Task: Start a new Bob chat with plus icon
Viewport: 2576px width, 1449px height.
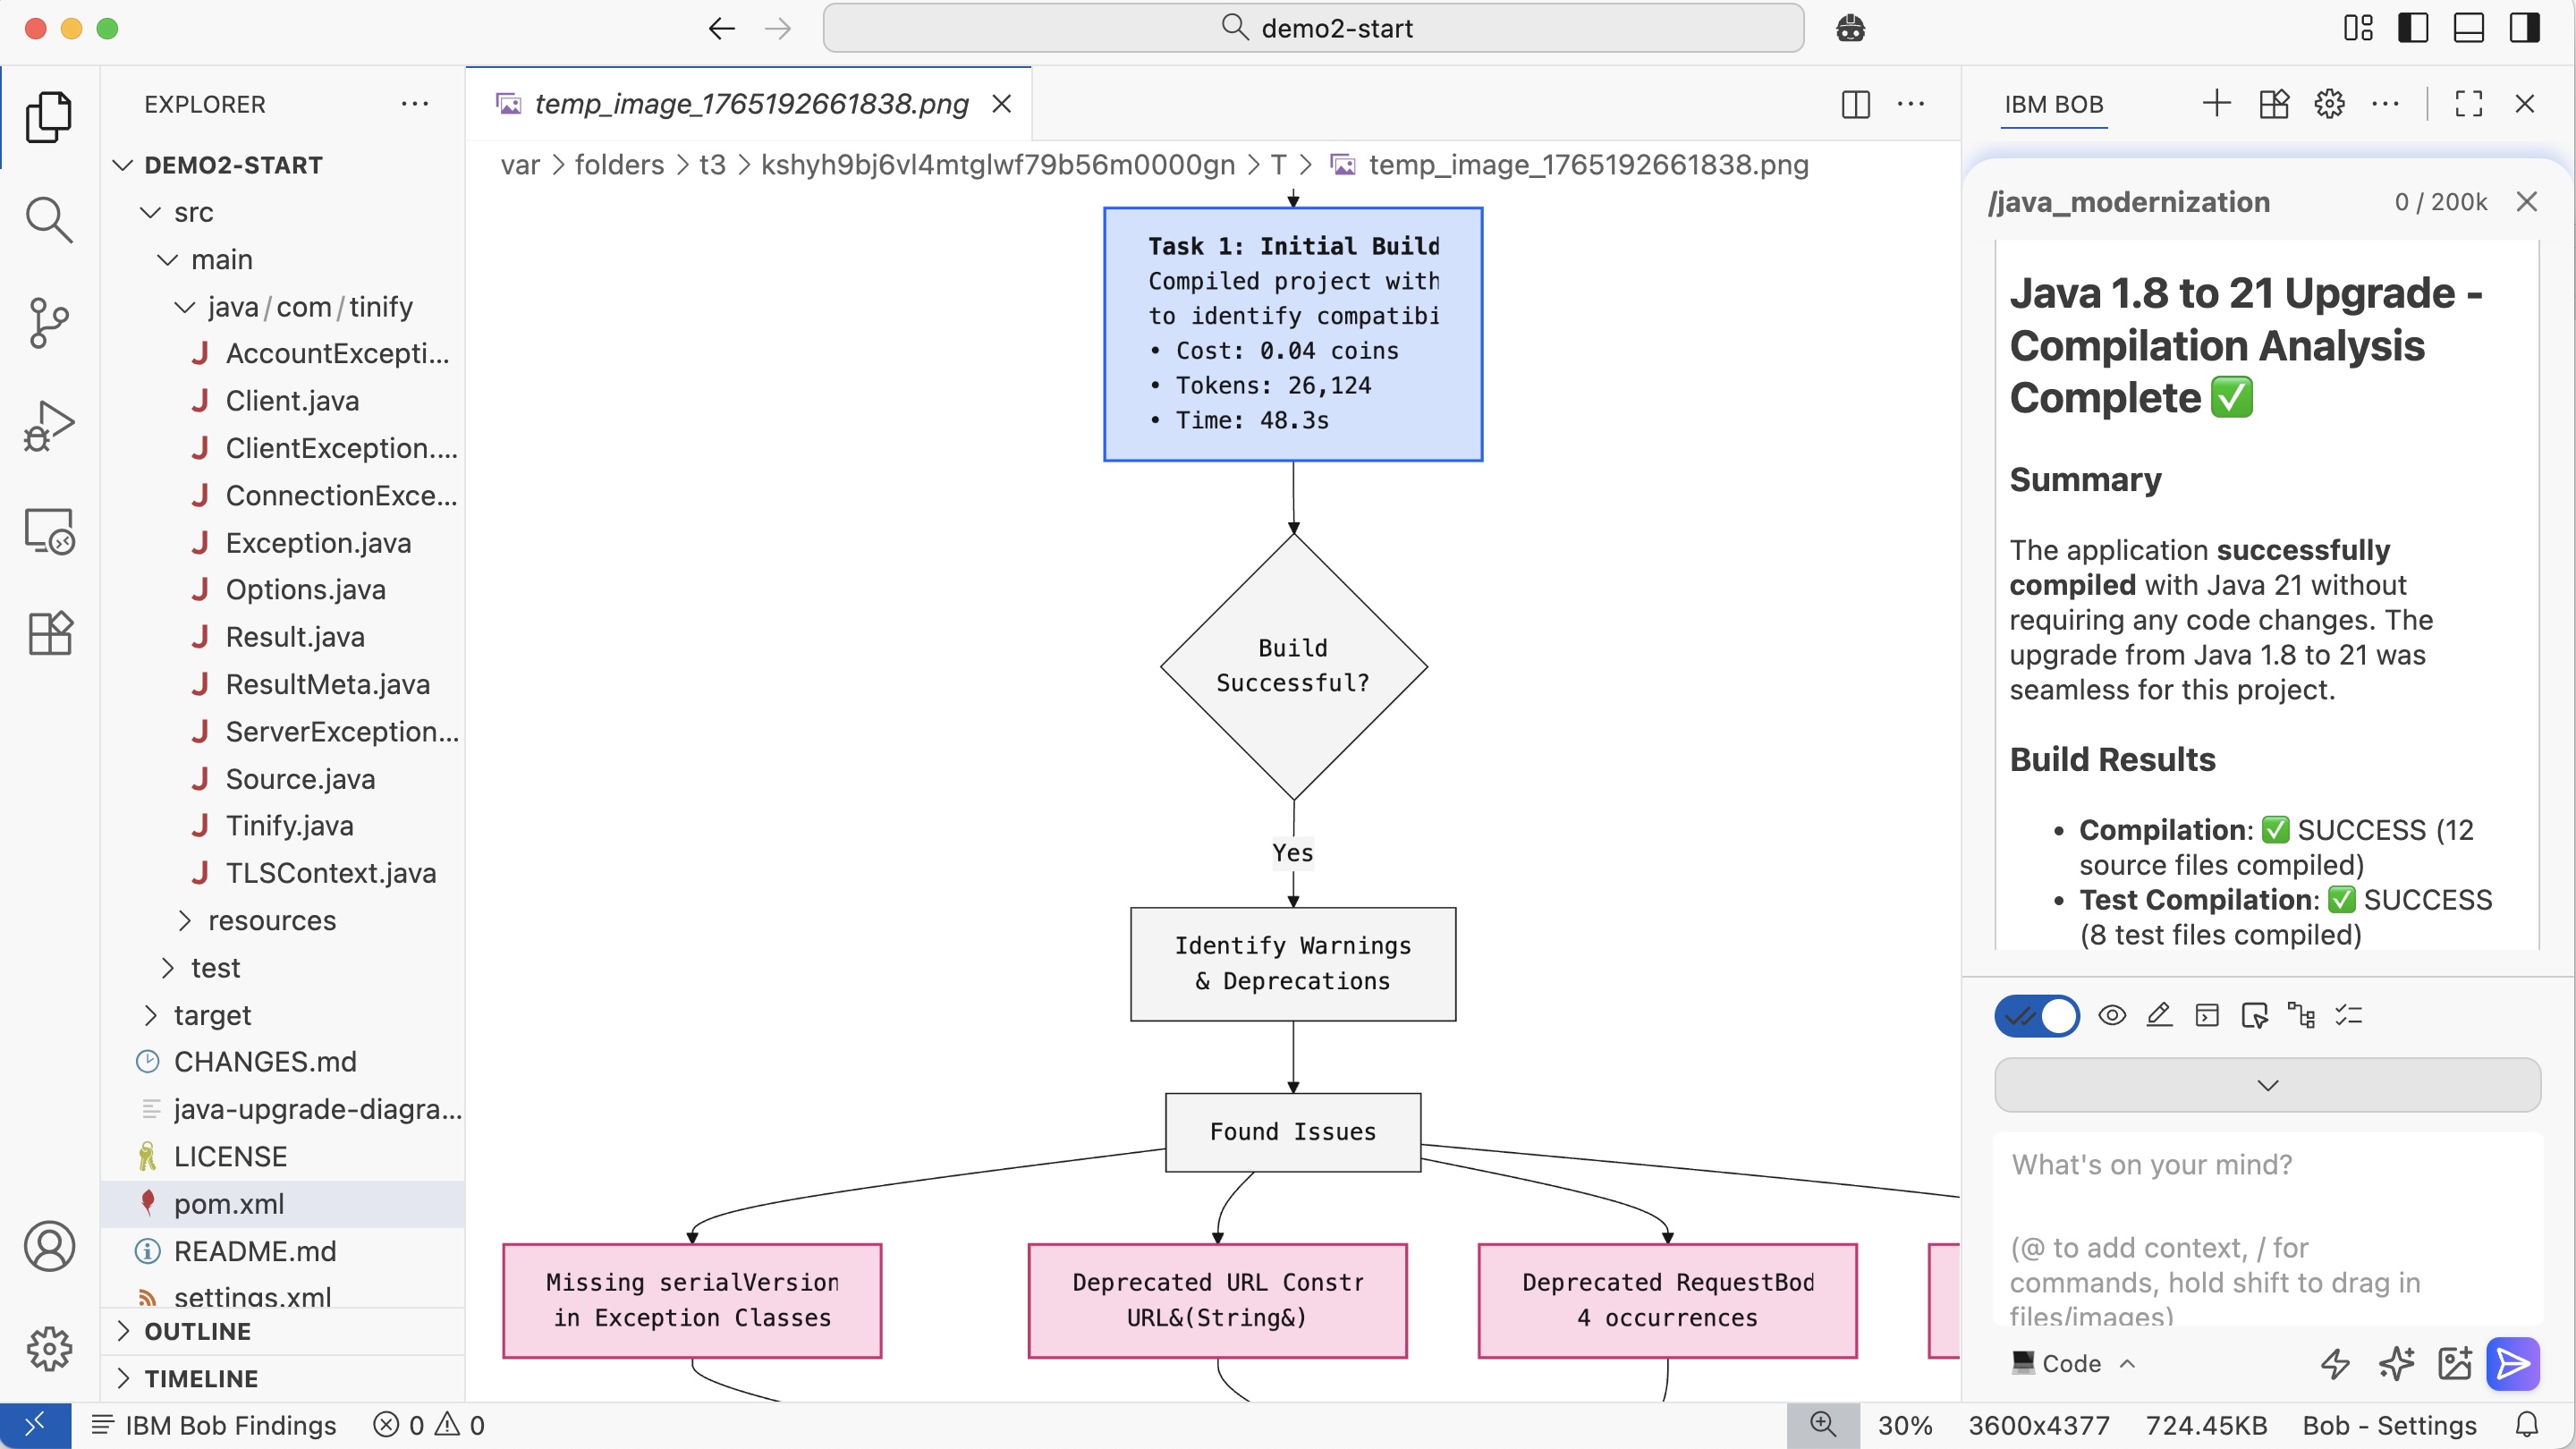Action: 2216,104
